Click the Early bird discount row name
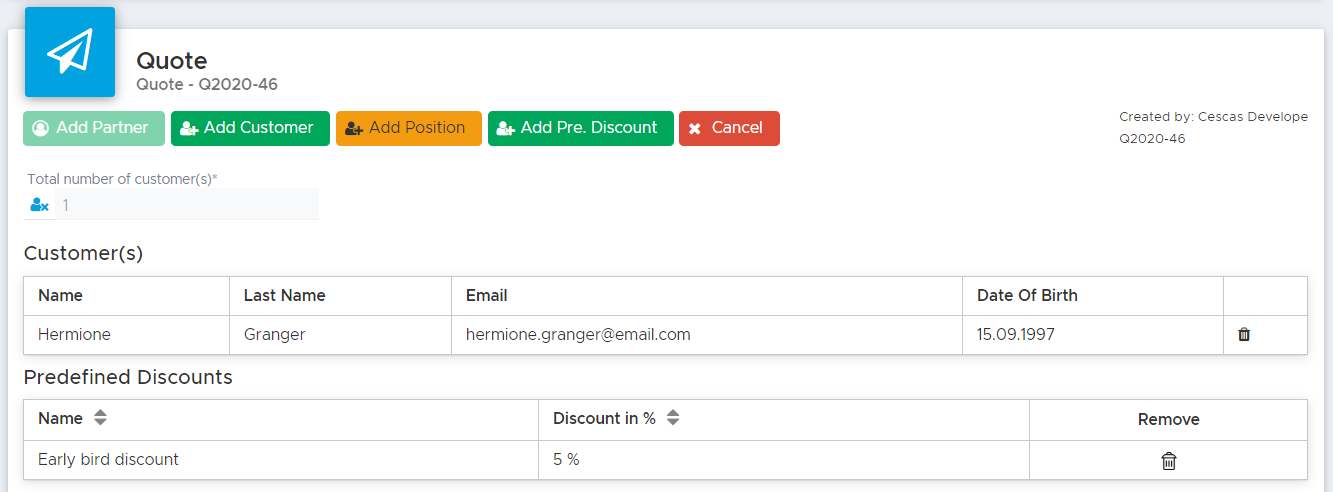 [x=108, y=460]
